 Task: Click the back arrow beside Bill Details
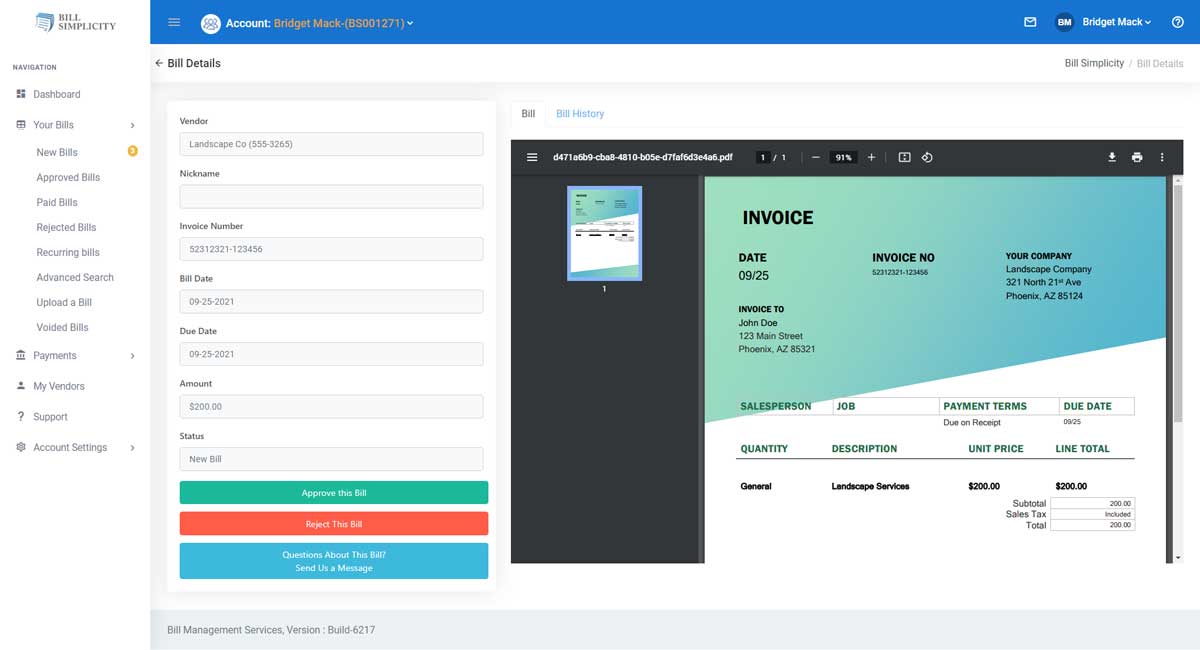coord(159,63)
